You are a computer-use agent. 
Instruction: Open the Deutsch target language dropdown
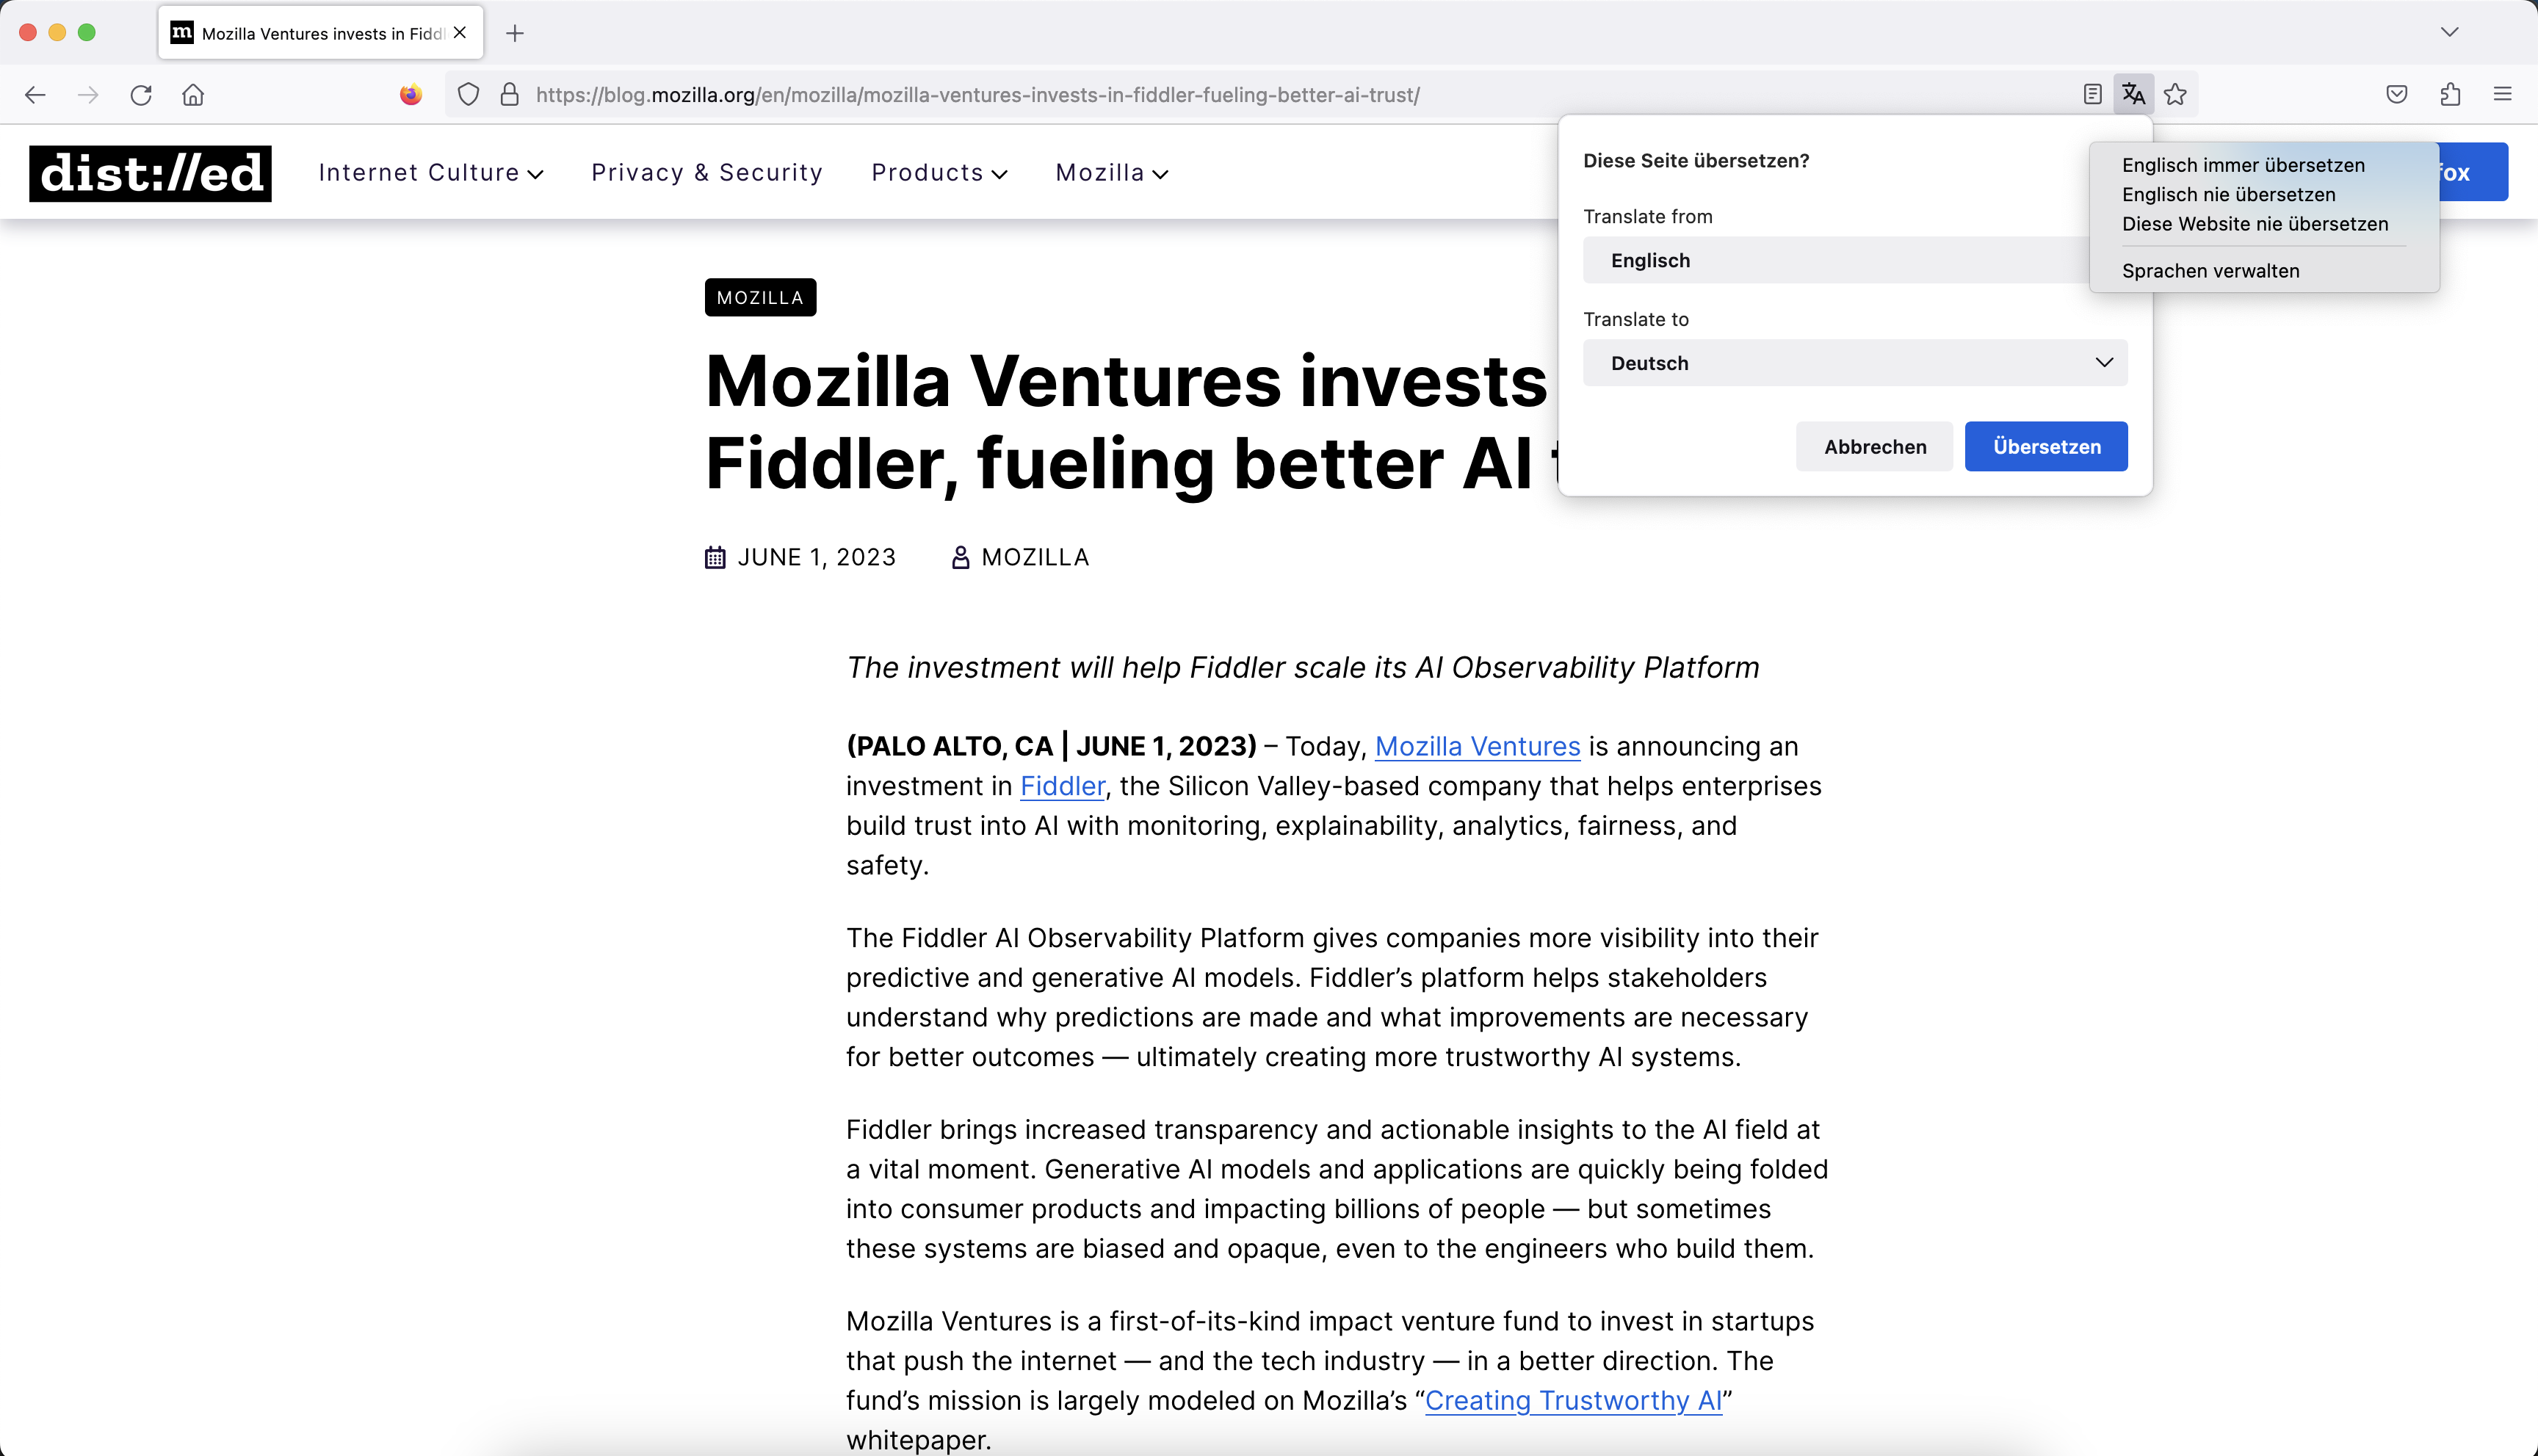[1855, 363]
